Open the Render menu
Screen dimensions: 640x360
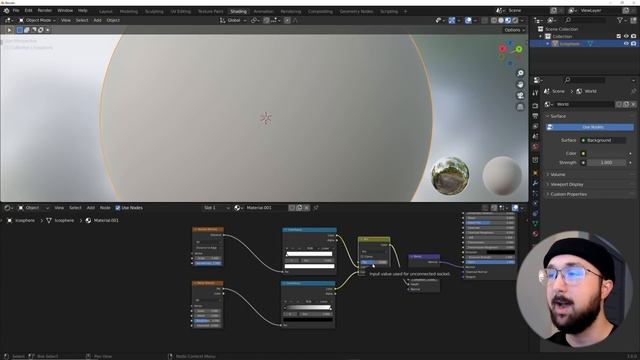pos(45,11)
